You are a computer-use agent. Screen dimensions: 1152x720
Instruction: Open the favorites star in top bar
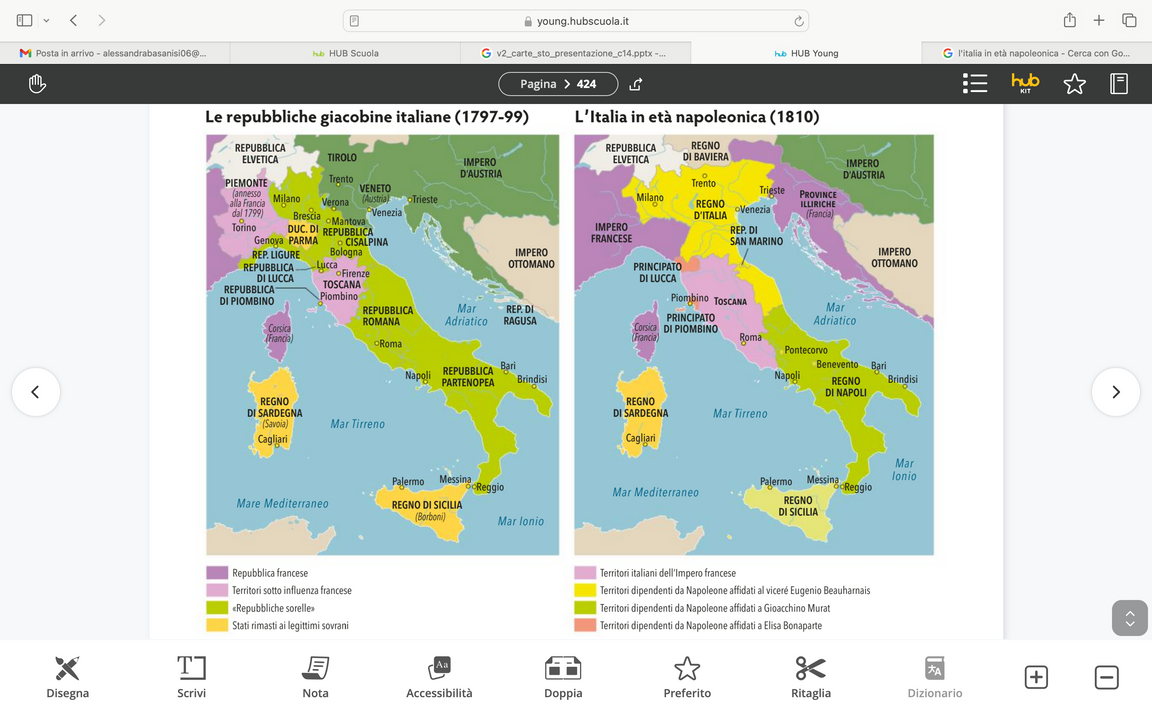pyautogui.click(x=1074, y=84)
